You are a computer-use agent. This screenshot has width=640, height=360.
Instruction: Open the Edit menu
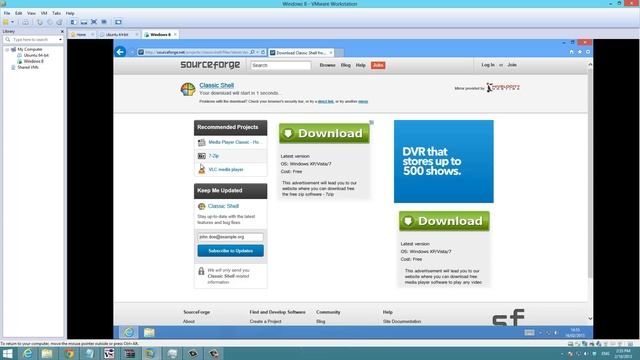[x=19, y=13]
